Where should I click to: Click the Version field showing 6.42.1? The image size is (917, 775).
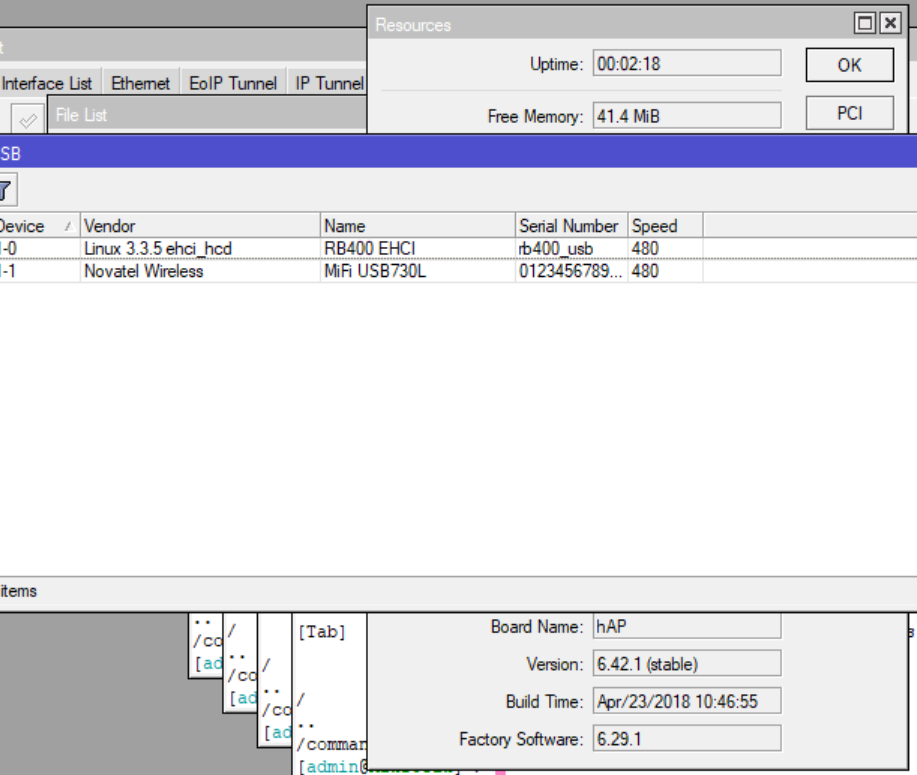687,663
